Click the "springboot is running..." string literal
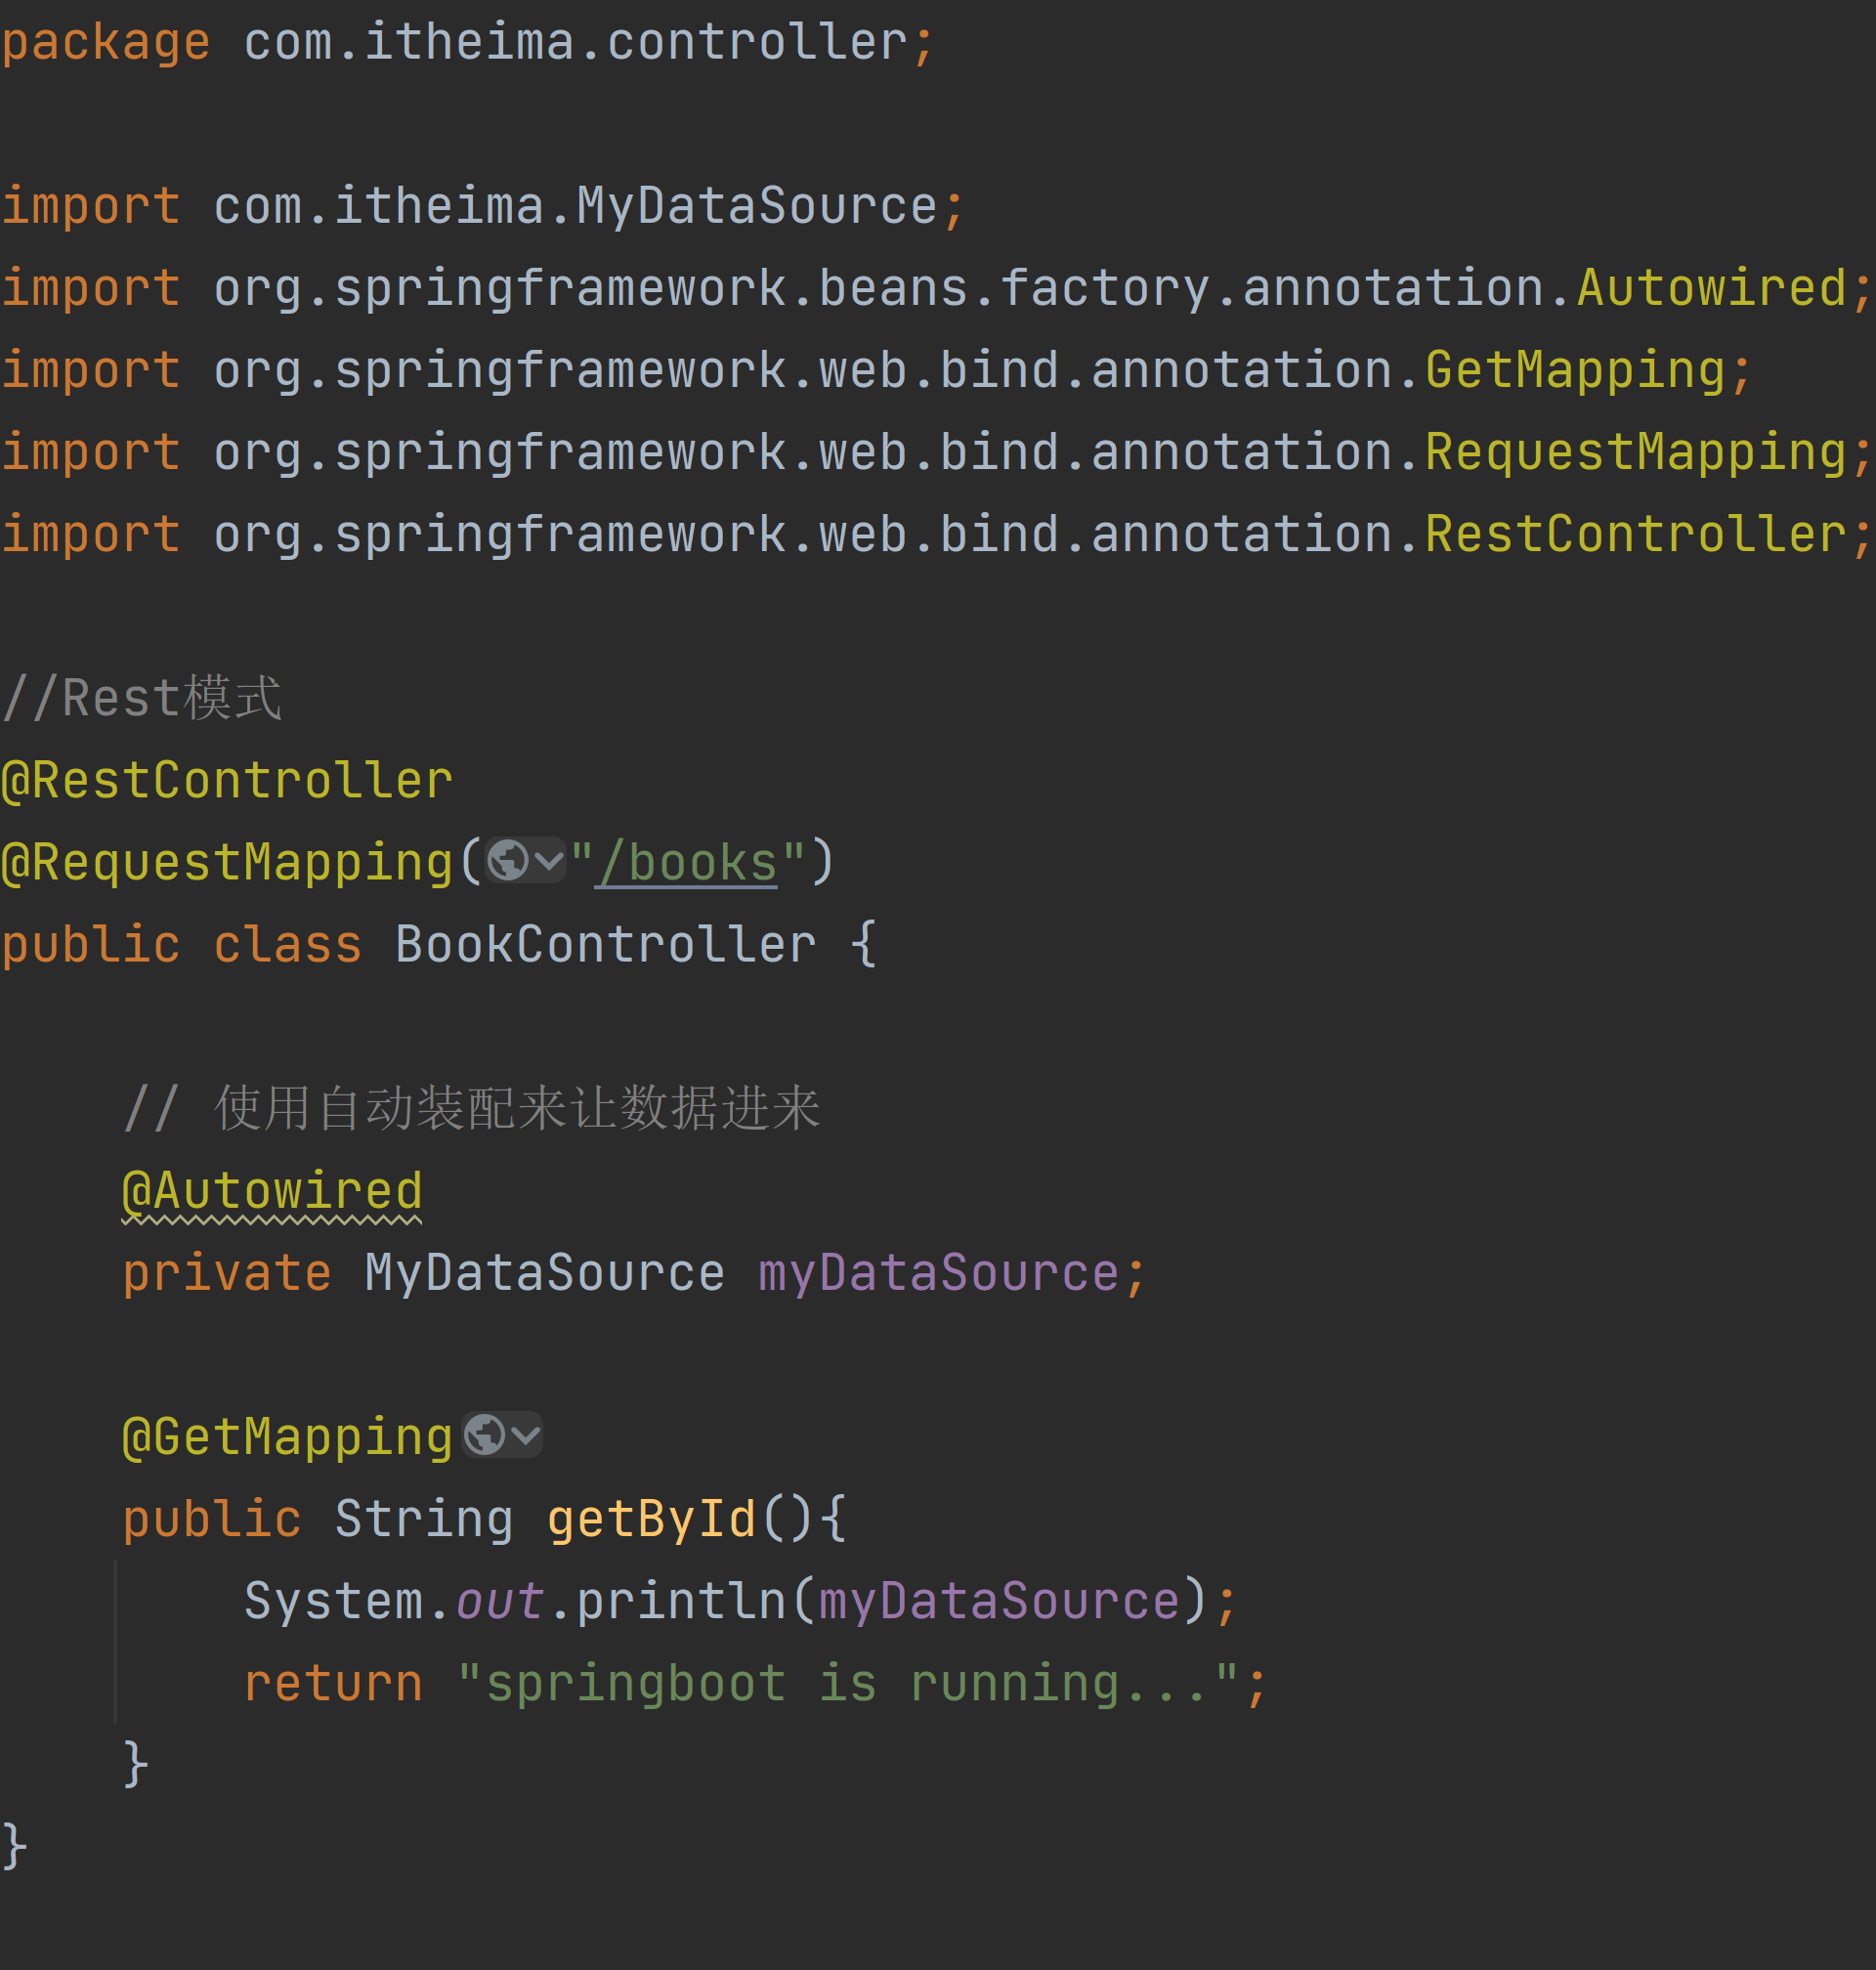The height and width of the screenshot is (1970, 1876). [x=847, y=1684]
